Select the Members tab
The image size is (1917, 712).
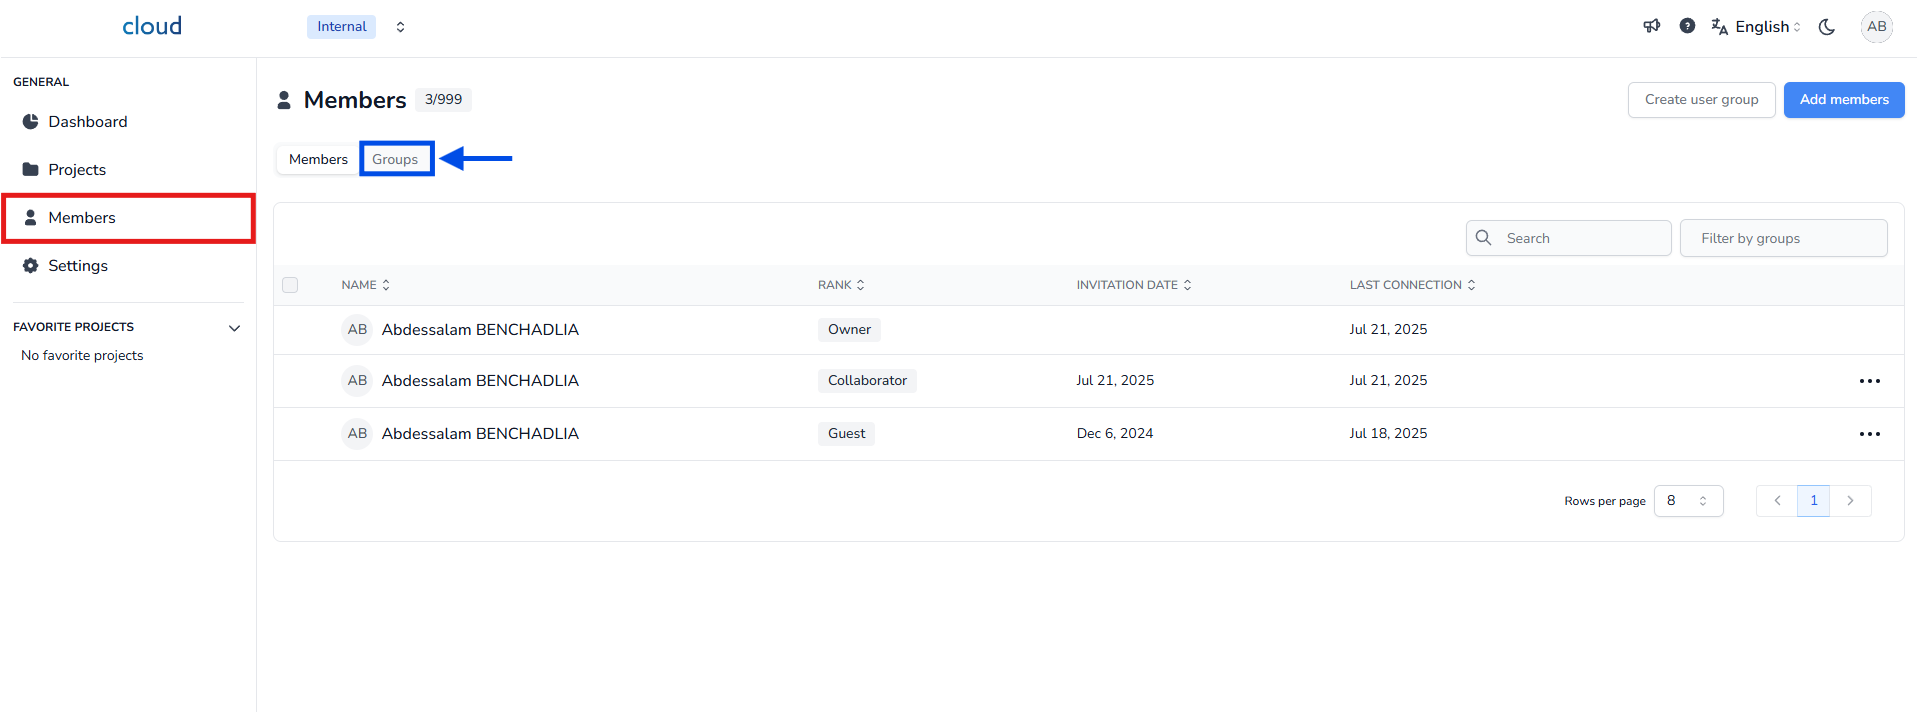click(x=318, y=159)
